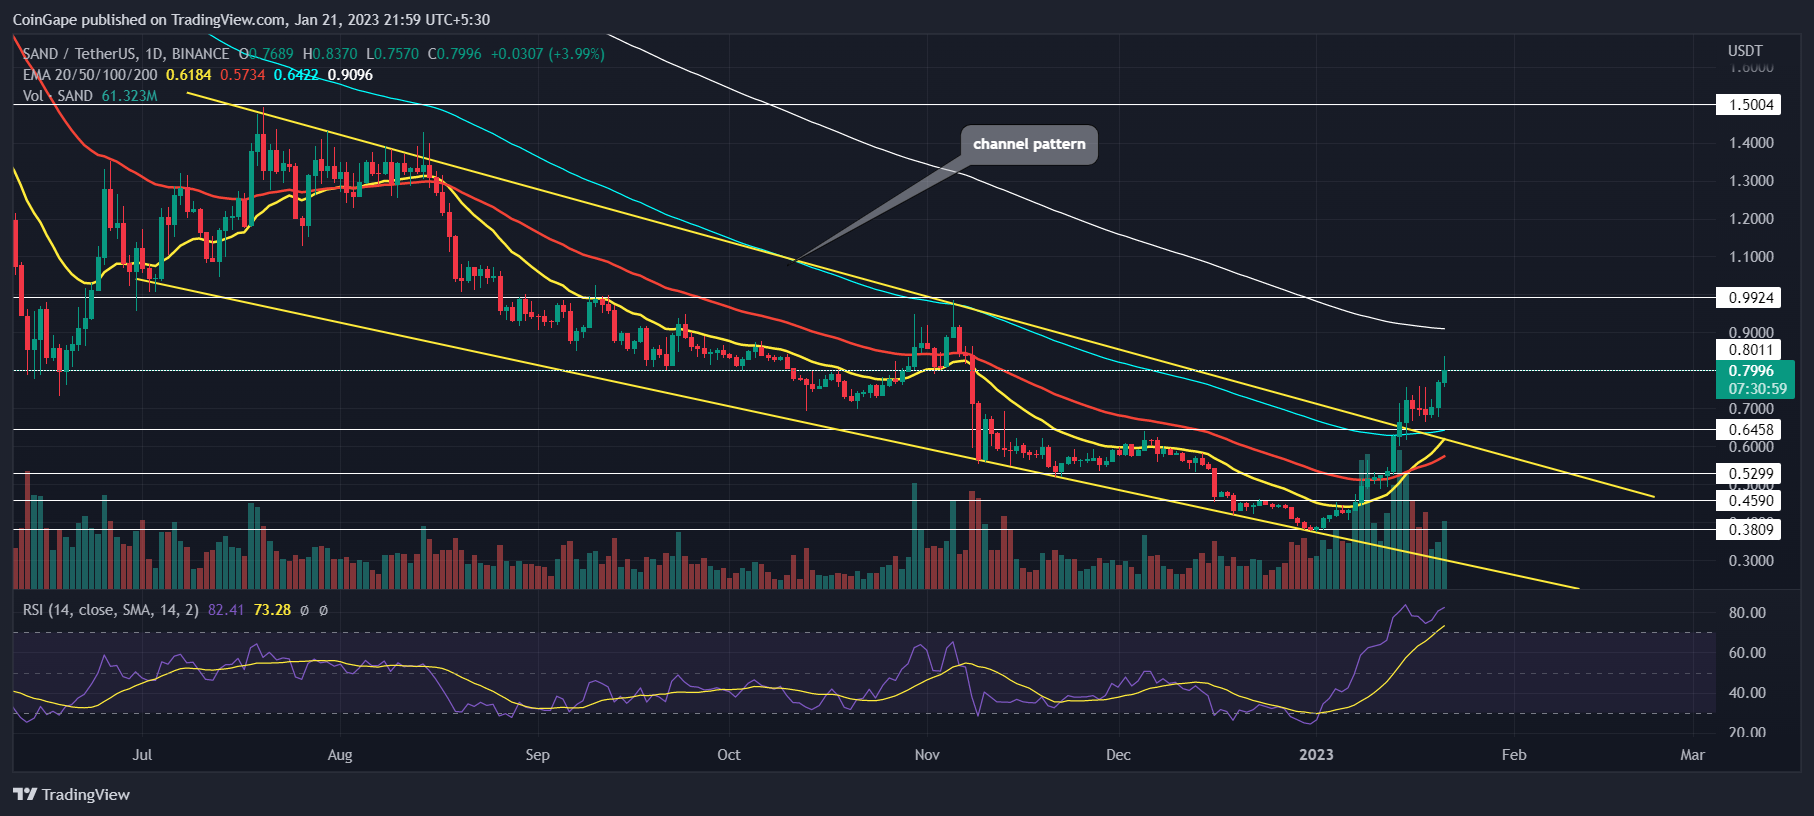Click the 60.00 RSI axis value
This screenshot has width=1814, height=816.
coord(1747,653)
